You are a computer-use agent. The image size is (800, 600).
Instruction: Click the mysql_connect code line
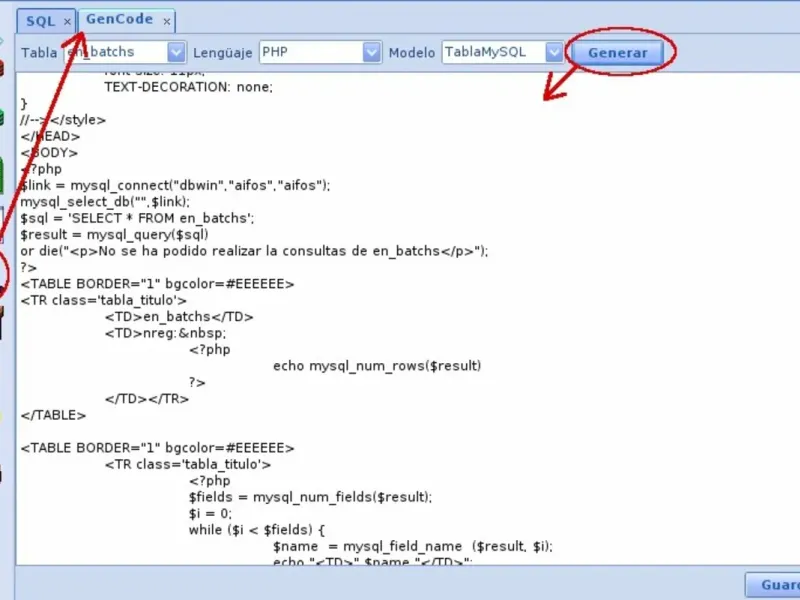[175, 185]
